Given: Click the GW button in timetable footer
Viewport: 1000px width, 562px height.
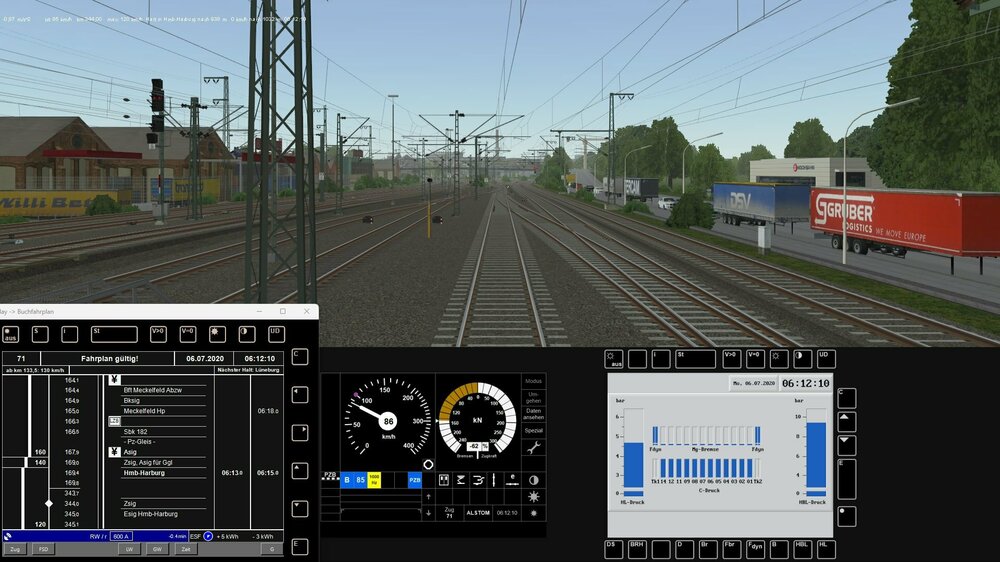Looking at the screenshot, I should 158,549.
